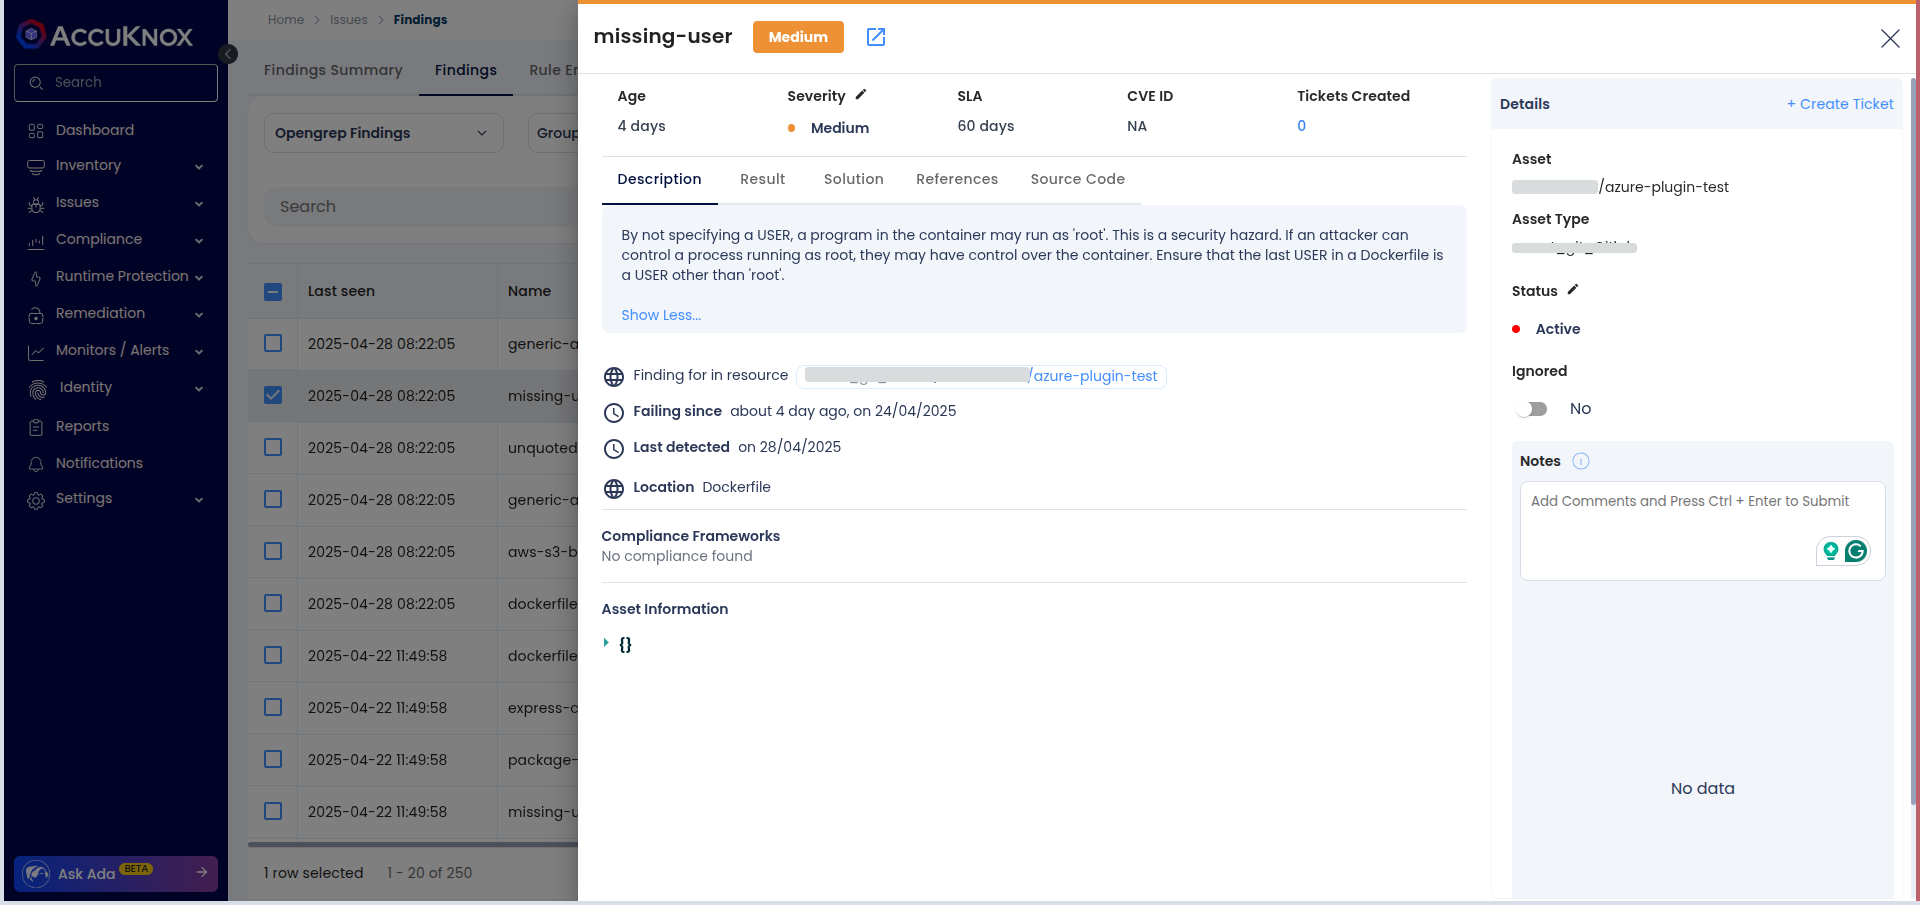Screen dimensions: 1920x905
Task: Open the Opengrep Findings dropdown
Action: (x=383, y=133)
